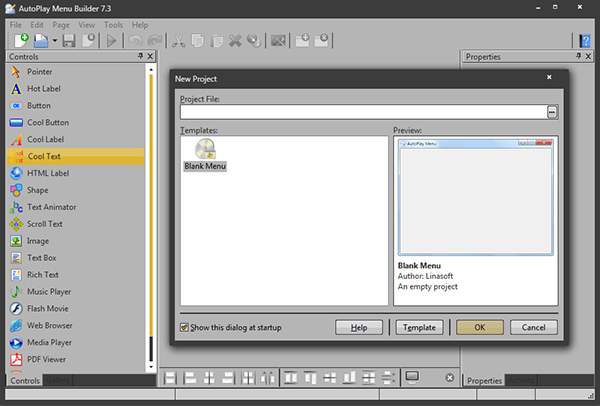The width and height of the screenshot is (600, 406).
Task: Pin the Controls panel
Action: pos(140,56)
